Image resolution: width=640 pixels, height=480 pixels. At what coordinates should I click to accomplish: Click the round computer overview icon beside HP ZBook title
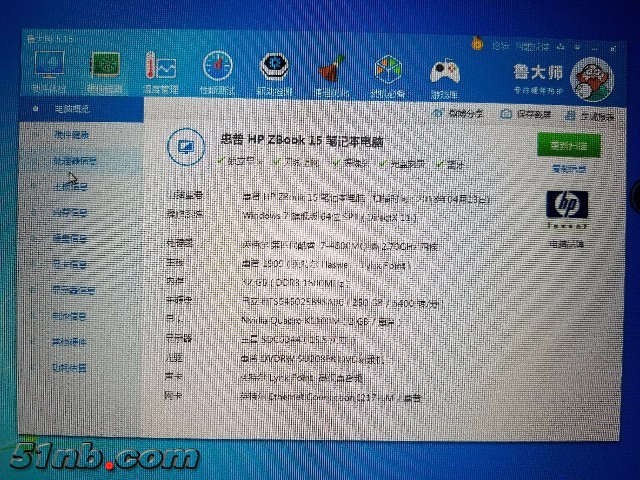(x=186, y=147)
